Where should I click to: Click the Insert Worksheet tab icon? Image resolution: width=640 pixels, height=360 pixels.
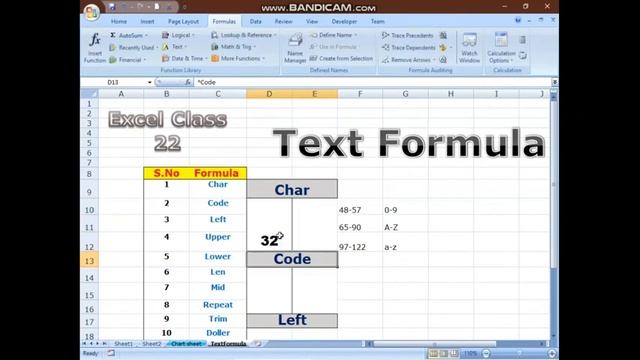258,344
